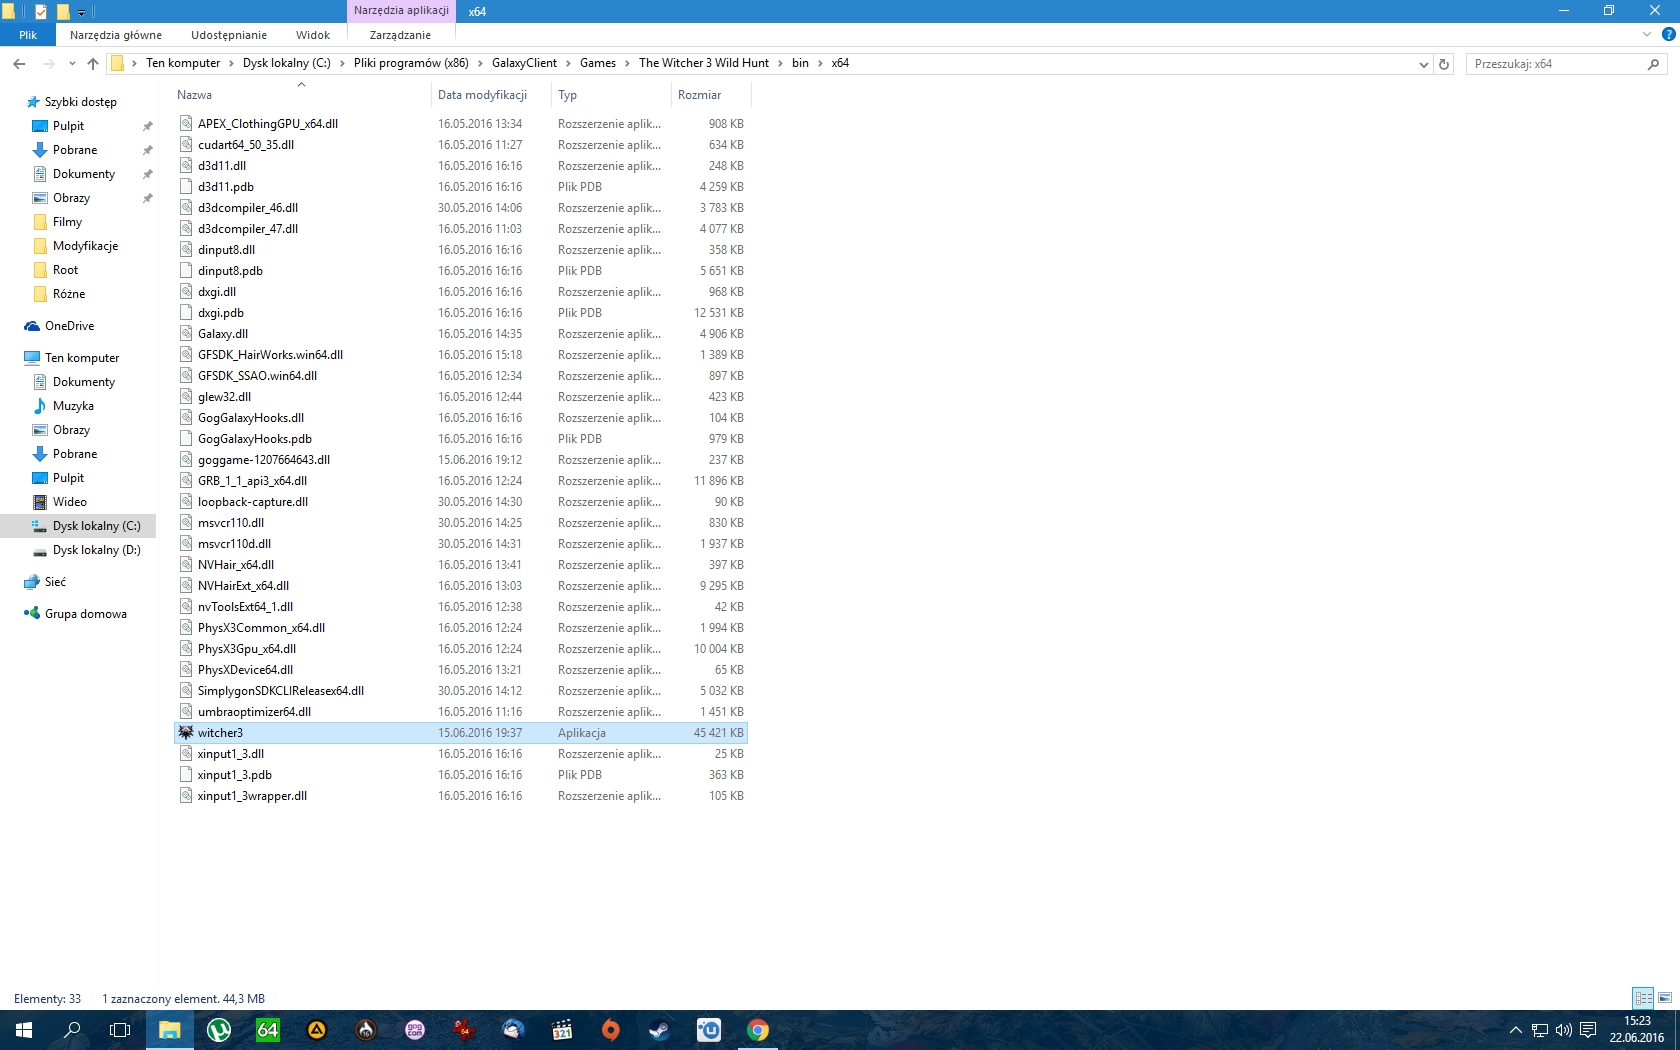Open Google Chrome from the taskbar
Screen dimensions: 1680x1050
tap(758, 1030)
